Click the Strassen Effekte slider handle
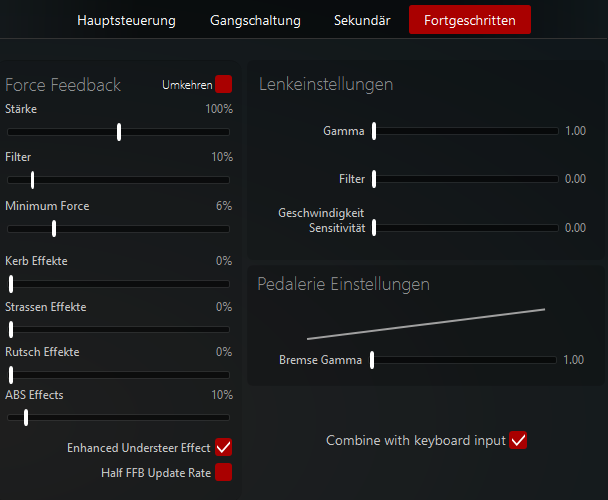This screenshot has height=500, width=608. coord(11,329)
